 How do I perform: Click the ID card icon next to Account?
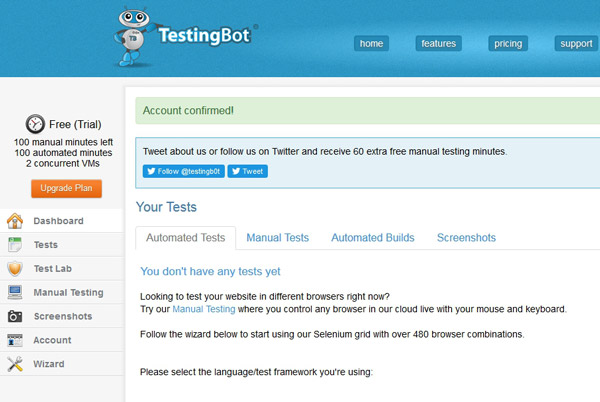coord(15,340)
